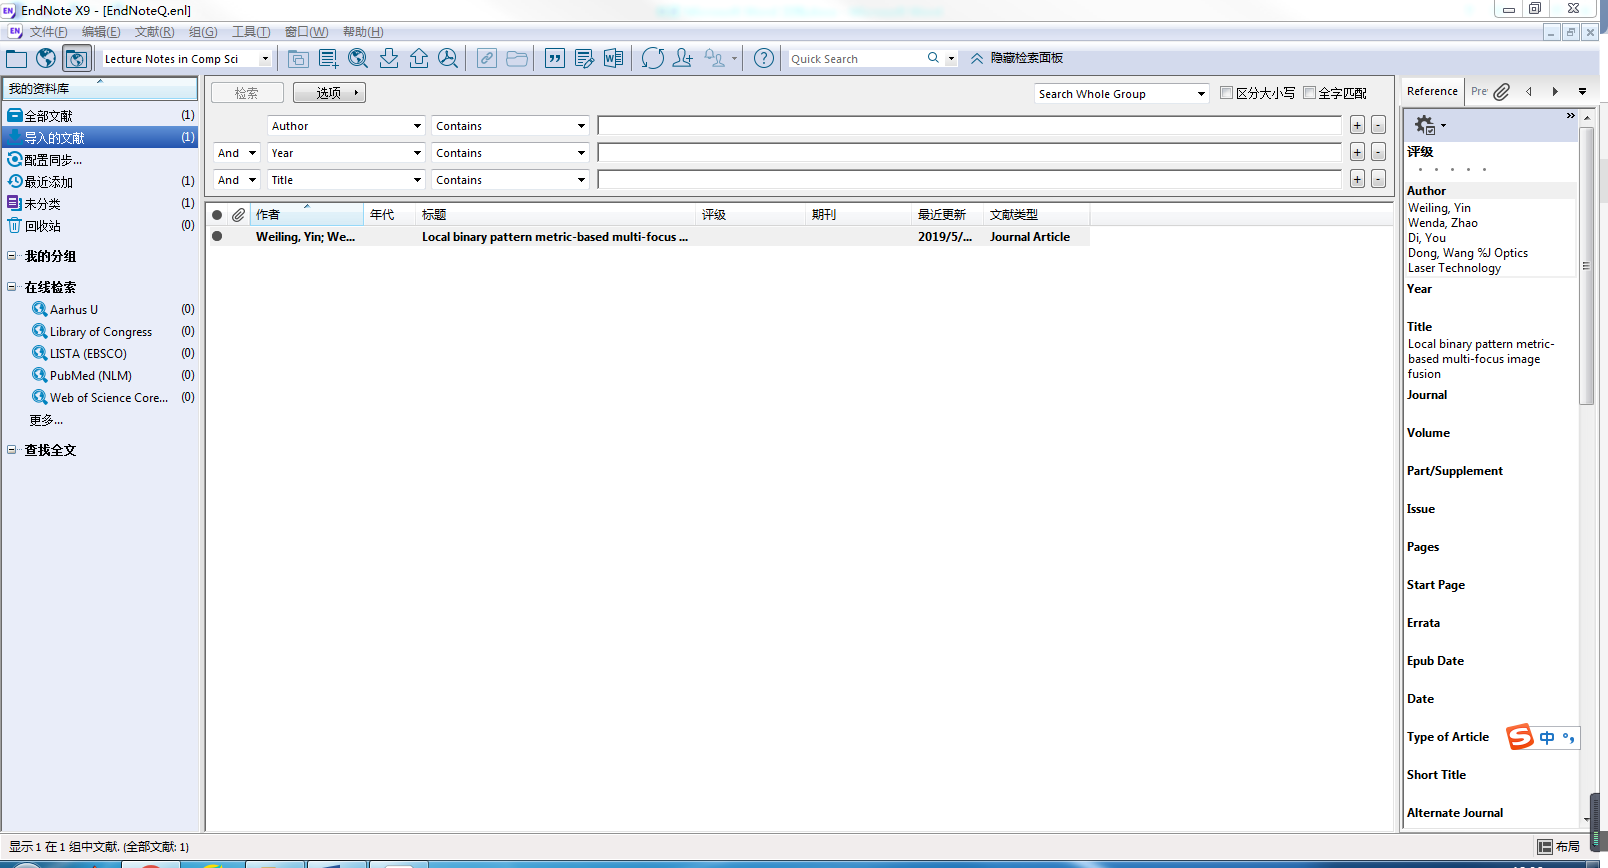This screenshot has width=1608, height=868.
Task: Open the 编辑(E) menu
Action: pos(101,32)
